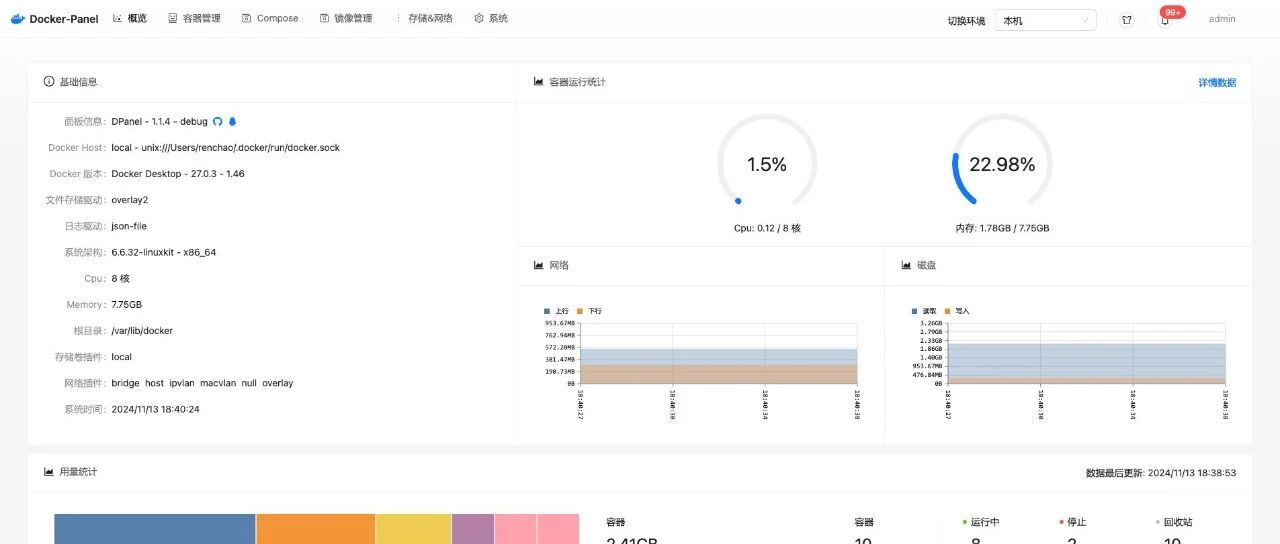
Task: Open notifications bell with 99+ badge
Action: tap(1164, 19)
